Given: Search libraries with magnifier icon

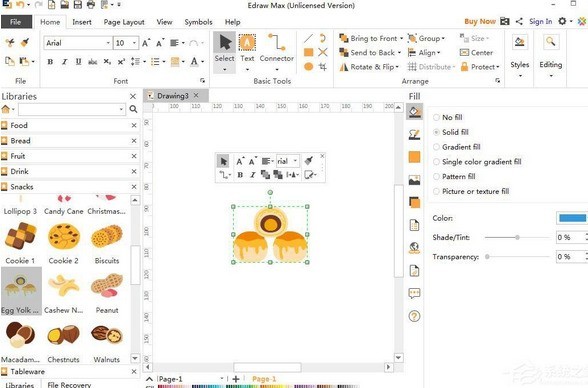Looking at the screenshot, I should (x=133, y=109).
